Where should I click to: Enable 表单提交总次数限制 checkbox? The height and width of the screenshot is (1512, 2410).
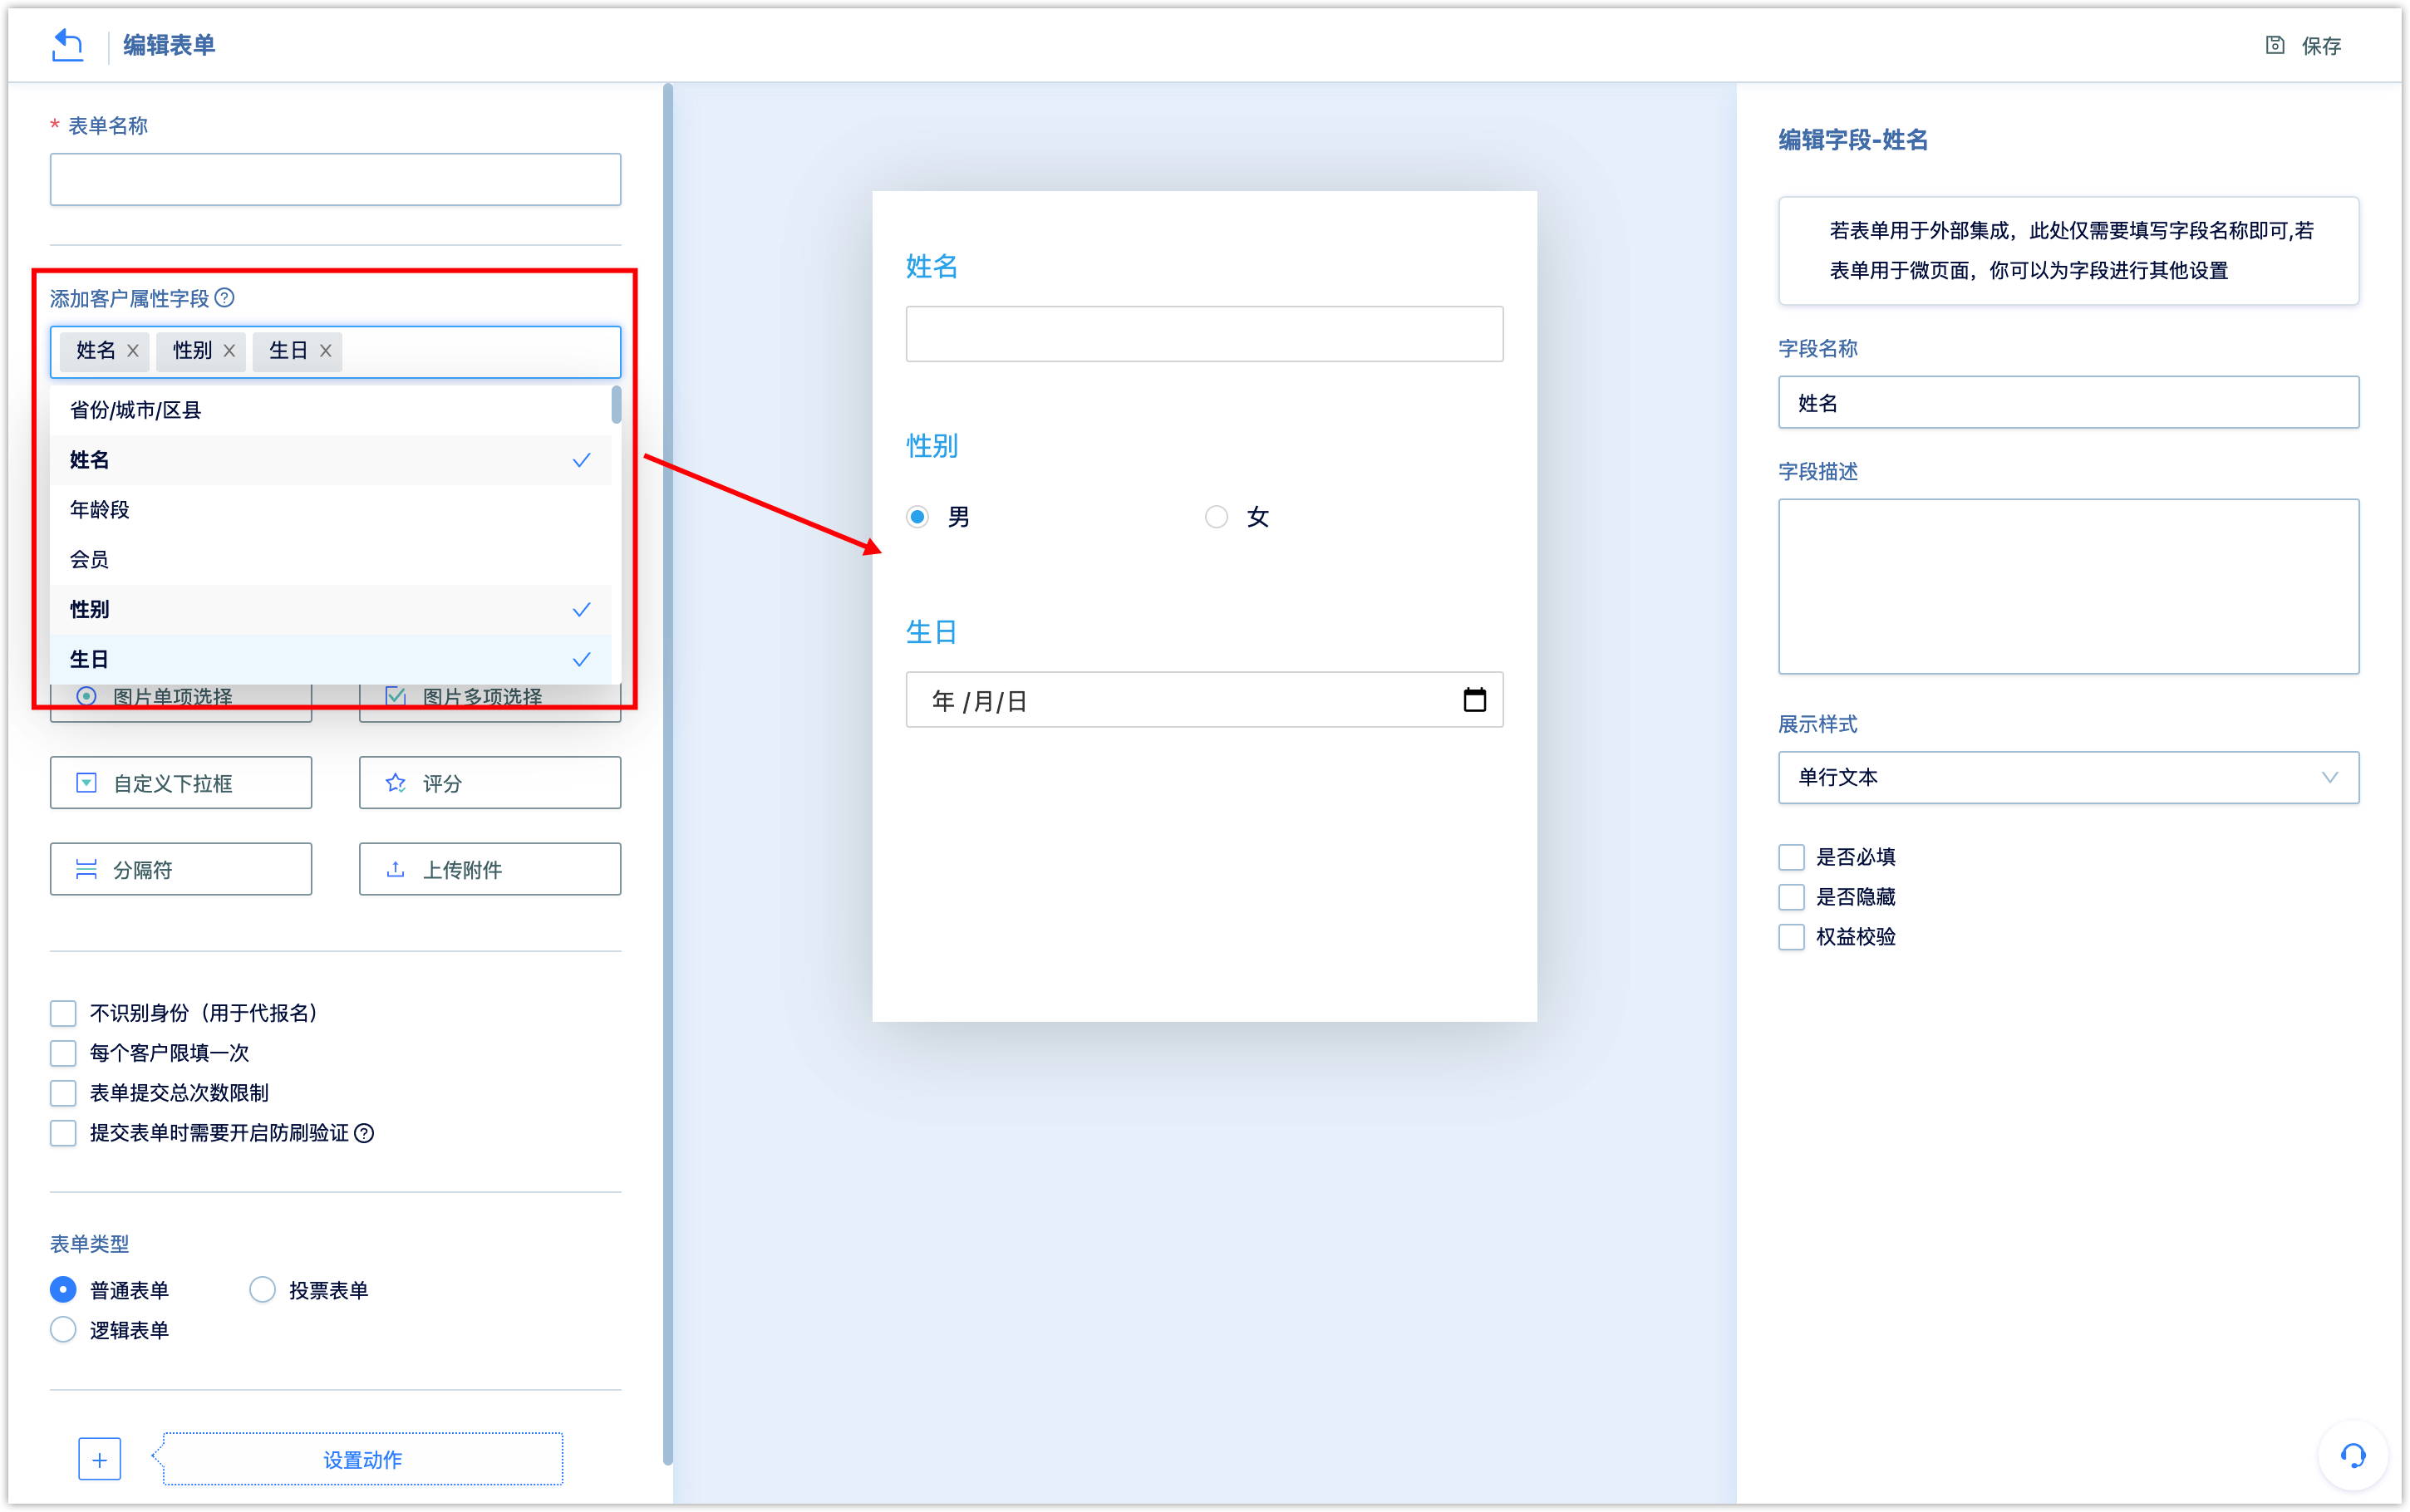tap(63, 1093)
